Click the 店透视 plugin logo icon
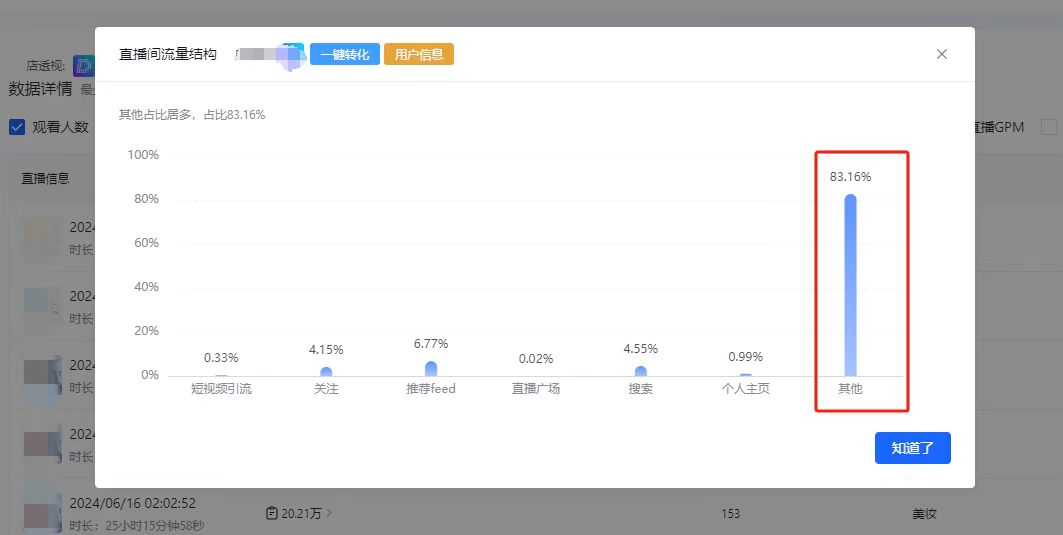The image size is (1063, 535). click(x=84, y=66)
